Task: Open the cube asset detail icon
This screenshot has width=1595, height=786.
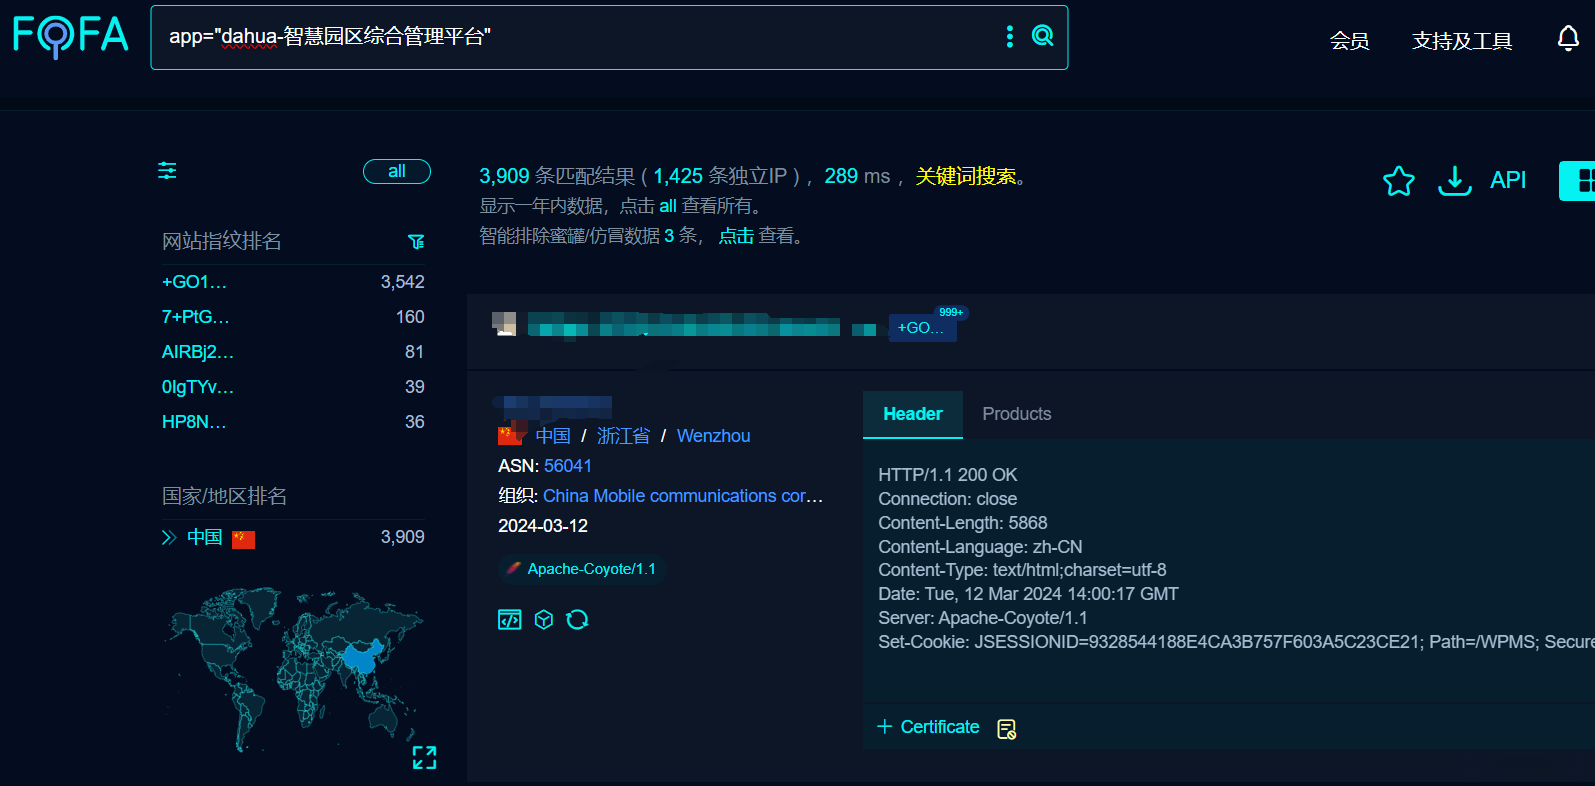Action: [x=544, y=620]
